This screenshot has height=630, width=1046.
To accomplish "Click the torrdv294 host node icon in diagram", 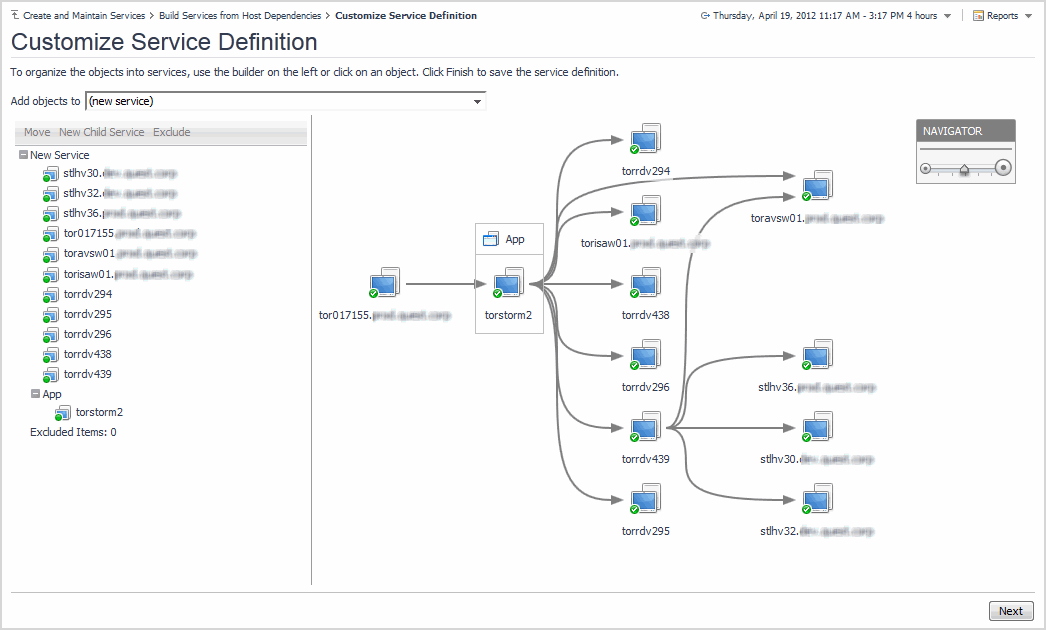I will click(x=645, y=139).
